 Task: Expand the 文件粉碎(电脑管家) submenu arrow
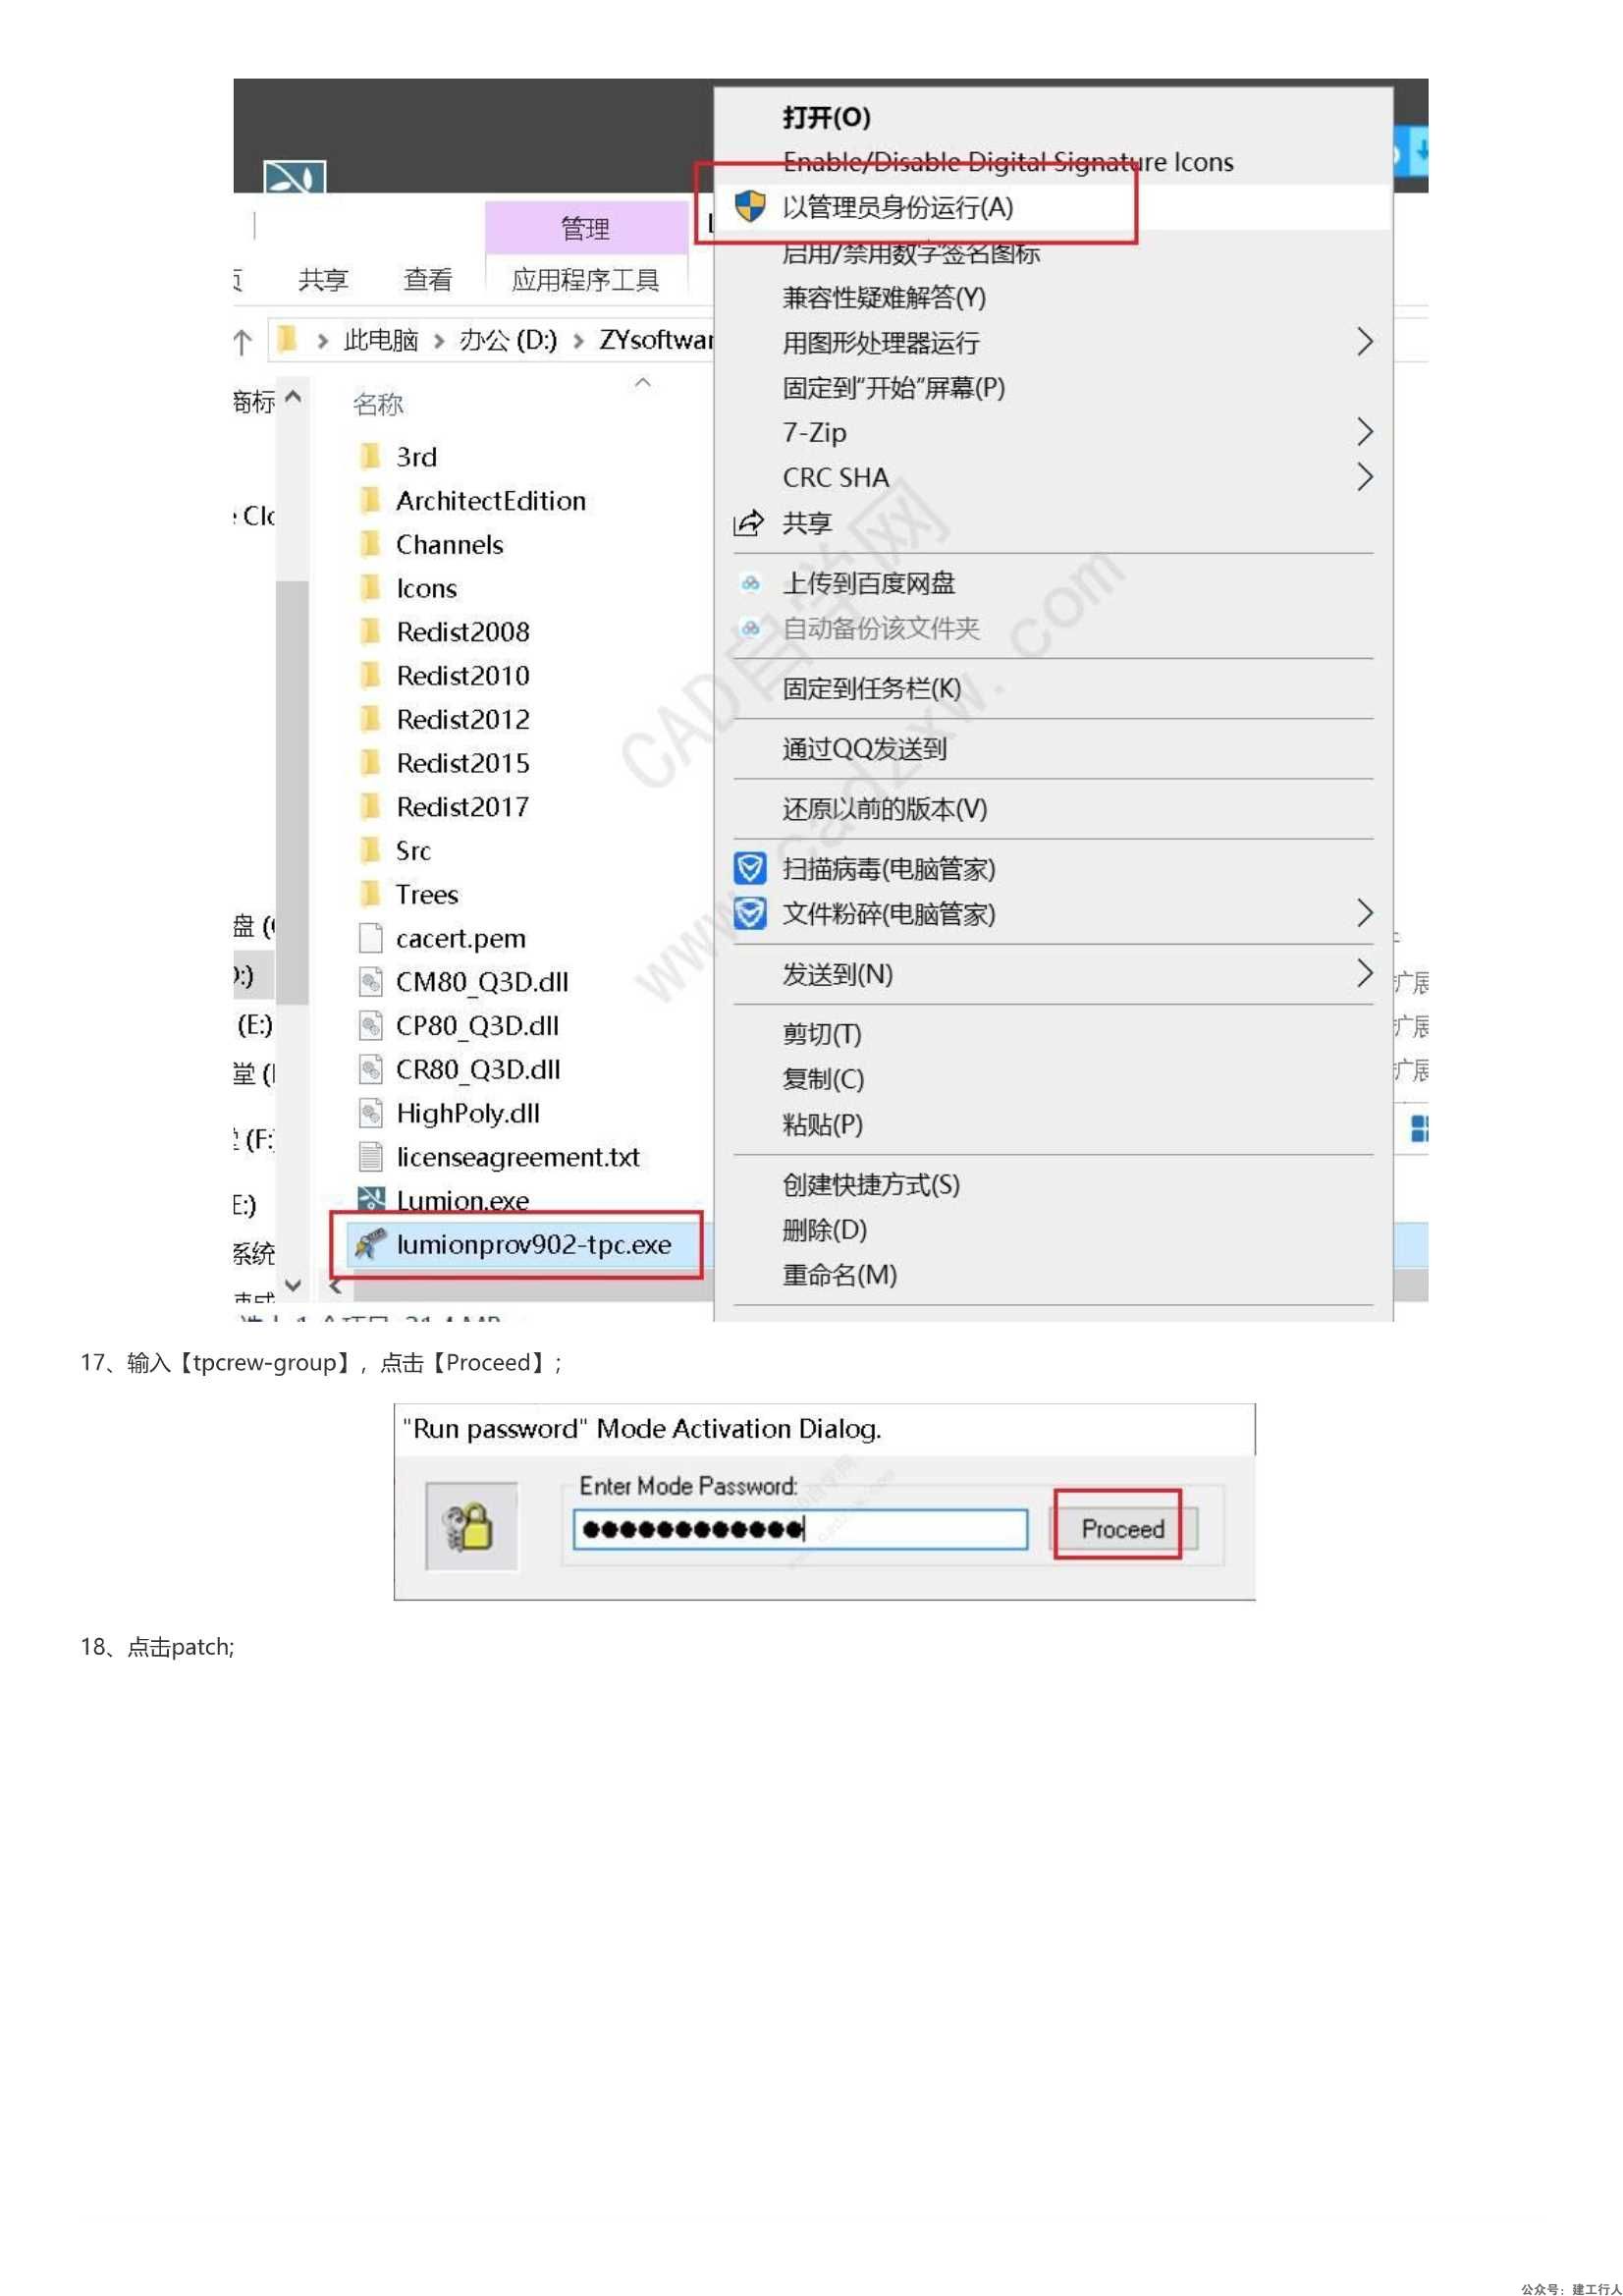tap(1364, 913)
